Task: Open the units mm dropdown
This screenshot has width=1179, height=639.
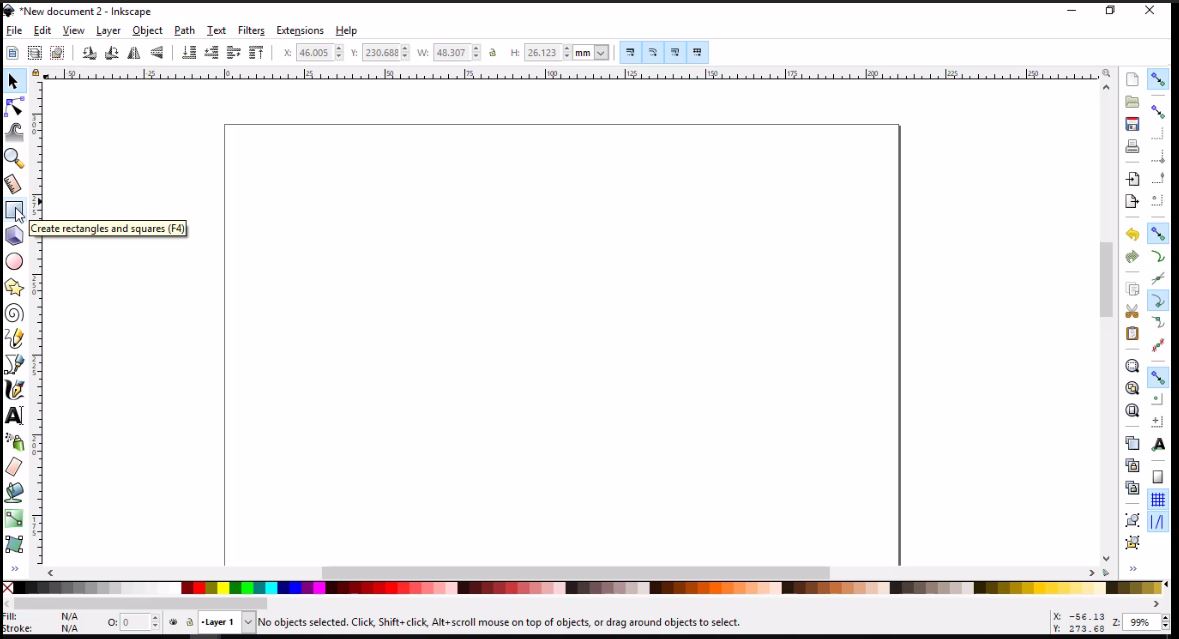Action: click(601, 53)
